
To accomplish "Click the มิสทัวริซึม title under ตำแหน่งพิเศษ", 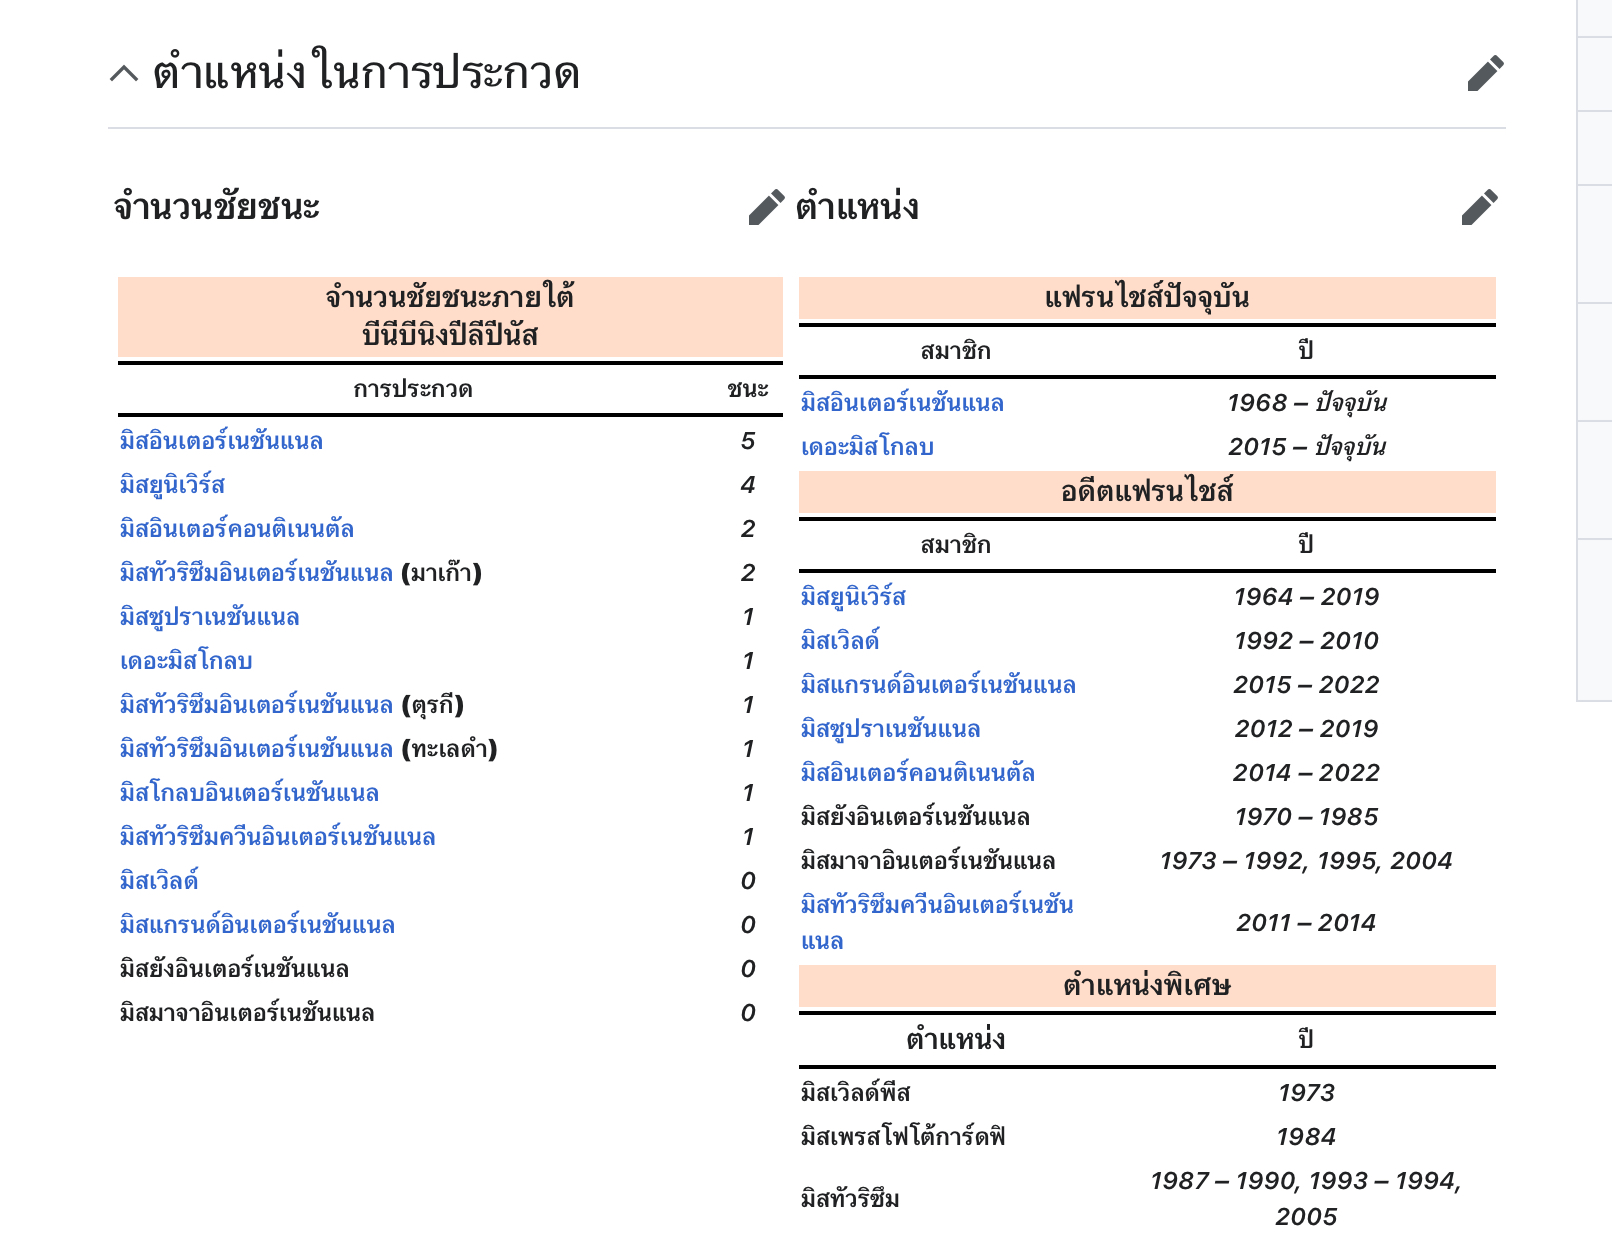I will [850, 1199].
